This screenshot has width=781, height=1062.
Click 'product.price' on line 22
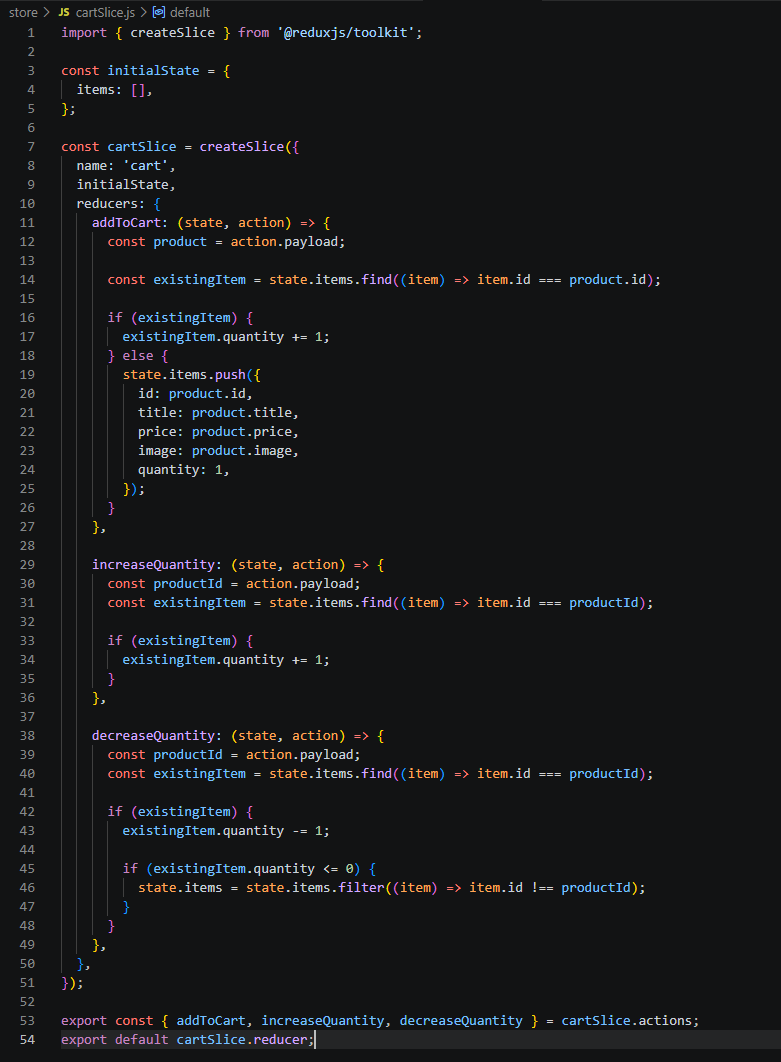coord(241,431)
